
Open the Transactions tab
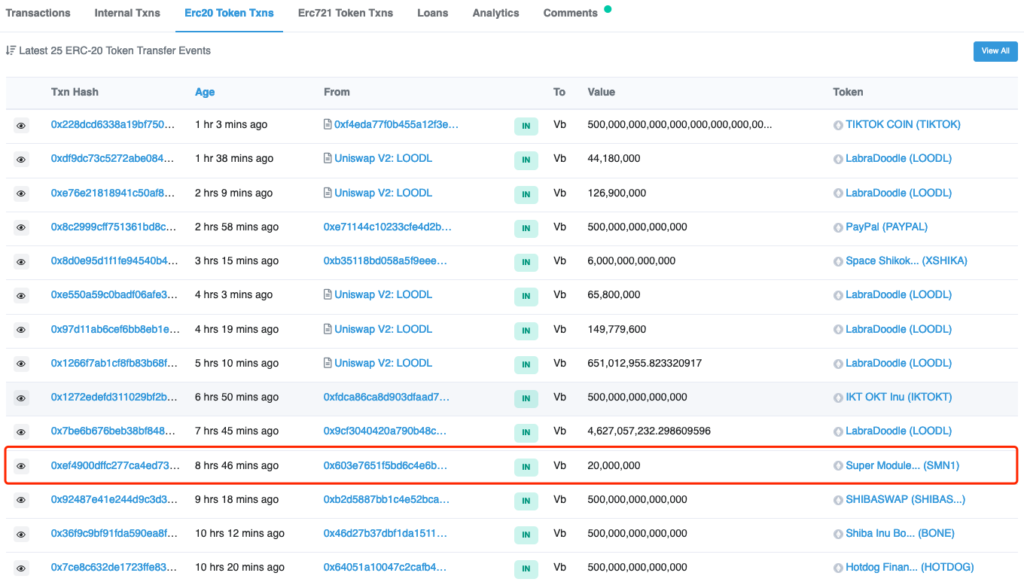(38, 13)
